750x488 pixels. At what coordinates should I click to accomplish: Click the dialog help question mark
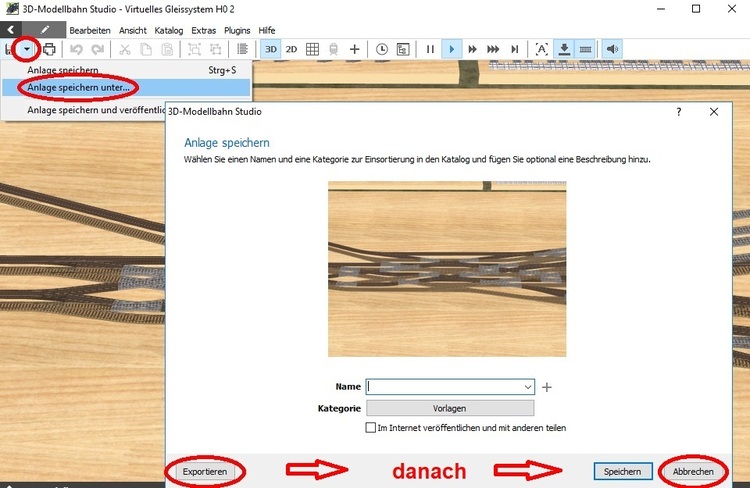tap(679, 111)
